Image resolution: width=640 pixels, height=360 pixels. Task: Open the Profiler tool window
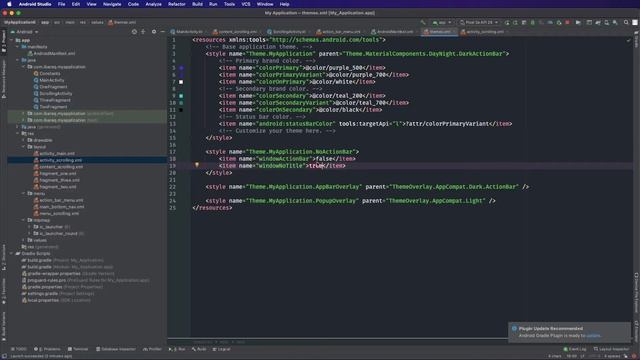[152, 349]
